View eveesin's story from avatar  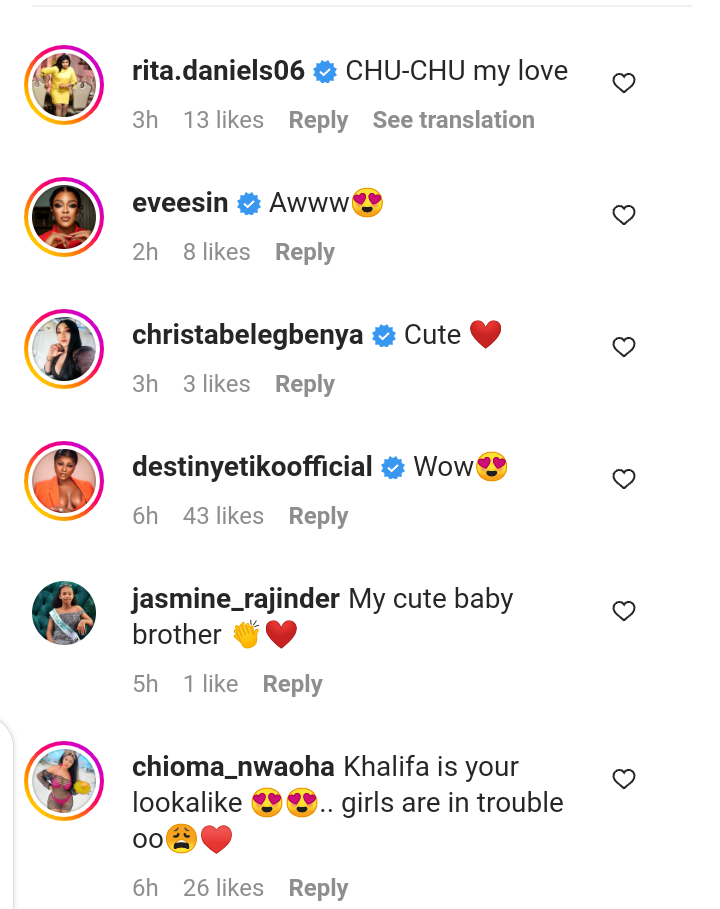click(64, 217)
